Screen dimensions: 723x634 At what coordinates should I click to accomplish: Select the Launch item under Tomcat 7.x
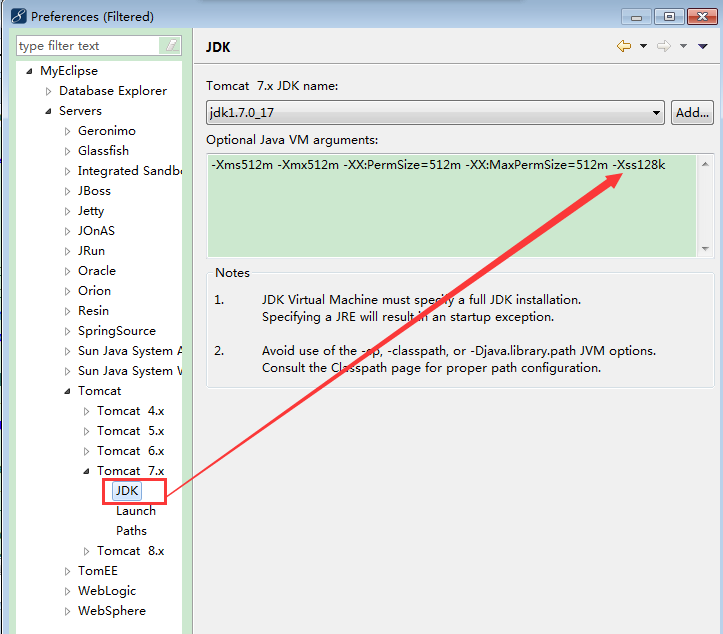pos(136,511)
